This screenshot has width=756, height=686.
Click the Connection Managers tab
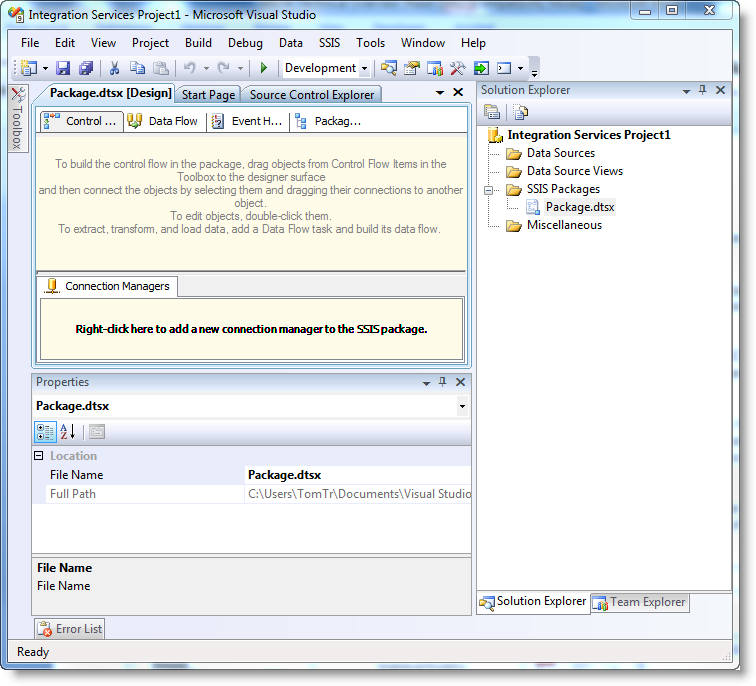[x=107, y=286]
